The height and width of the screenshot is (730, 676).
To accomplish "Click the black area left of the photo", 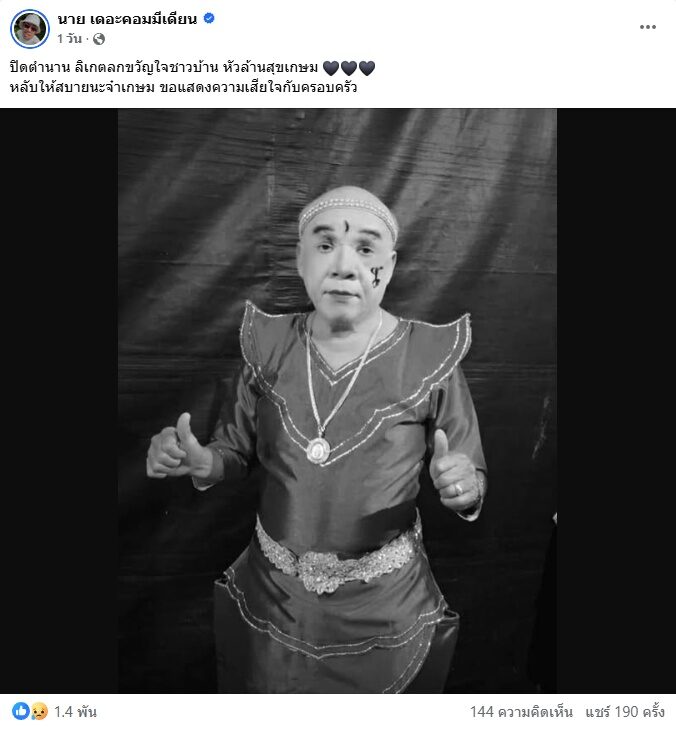I will (x=59, y=401).
